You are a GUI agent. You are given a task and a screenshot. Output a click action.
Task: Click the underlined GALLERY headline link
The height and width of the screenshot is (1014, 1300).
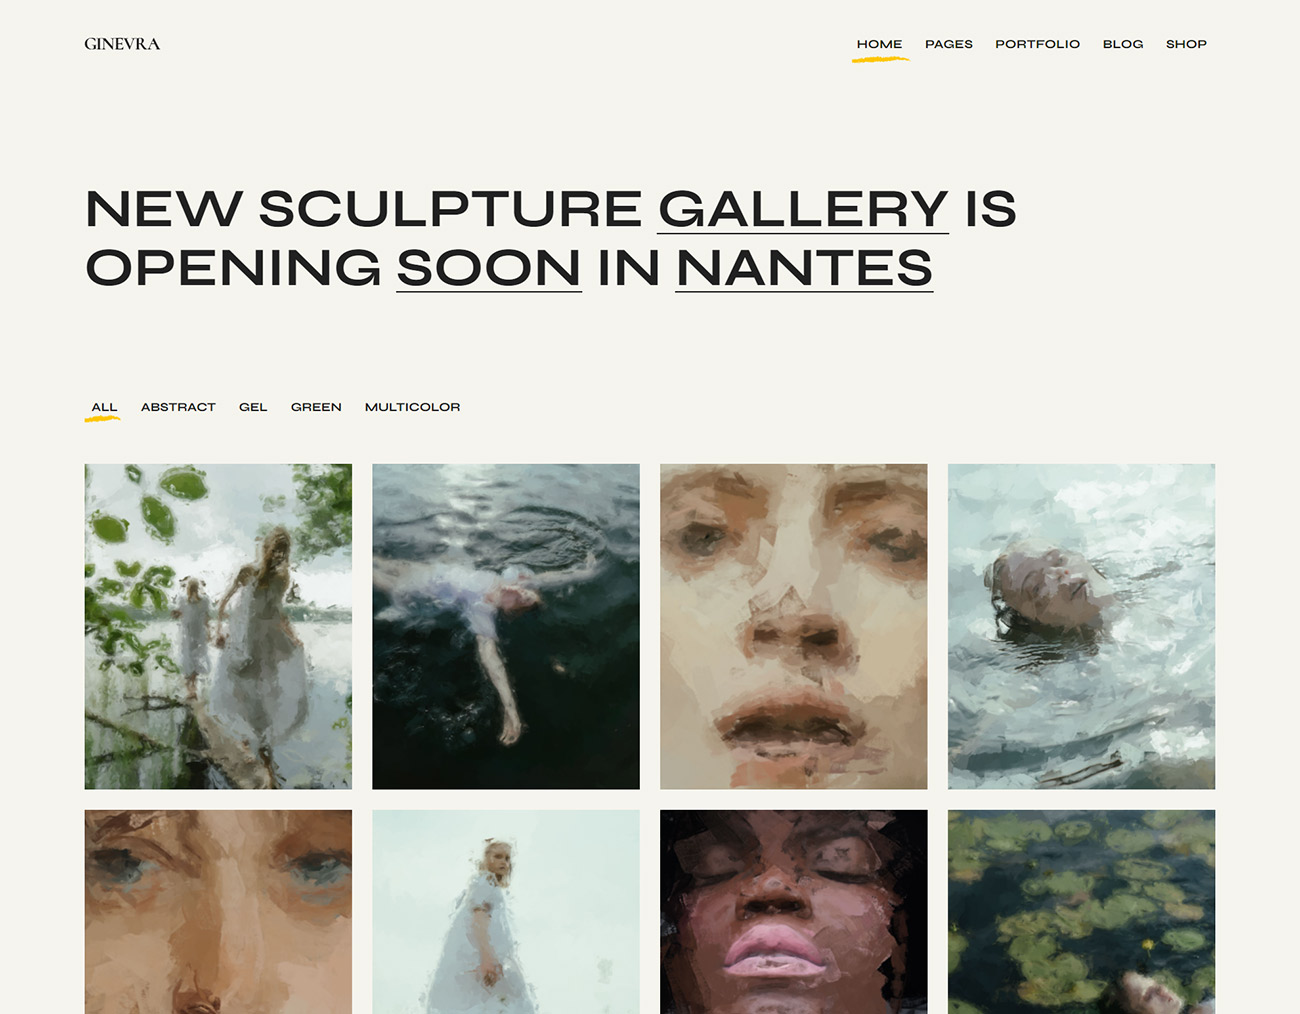pyautogui.click(x=803, y=209)
